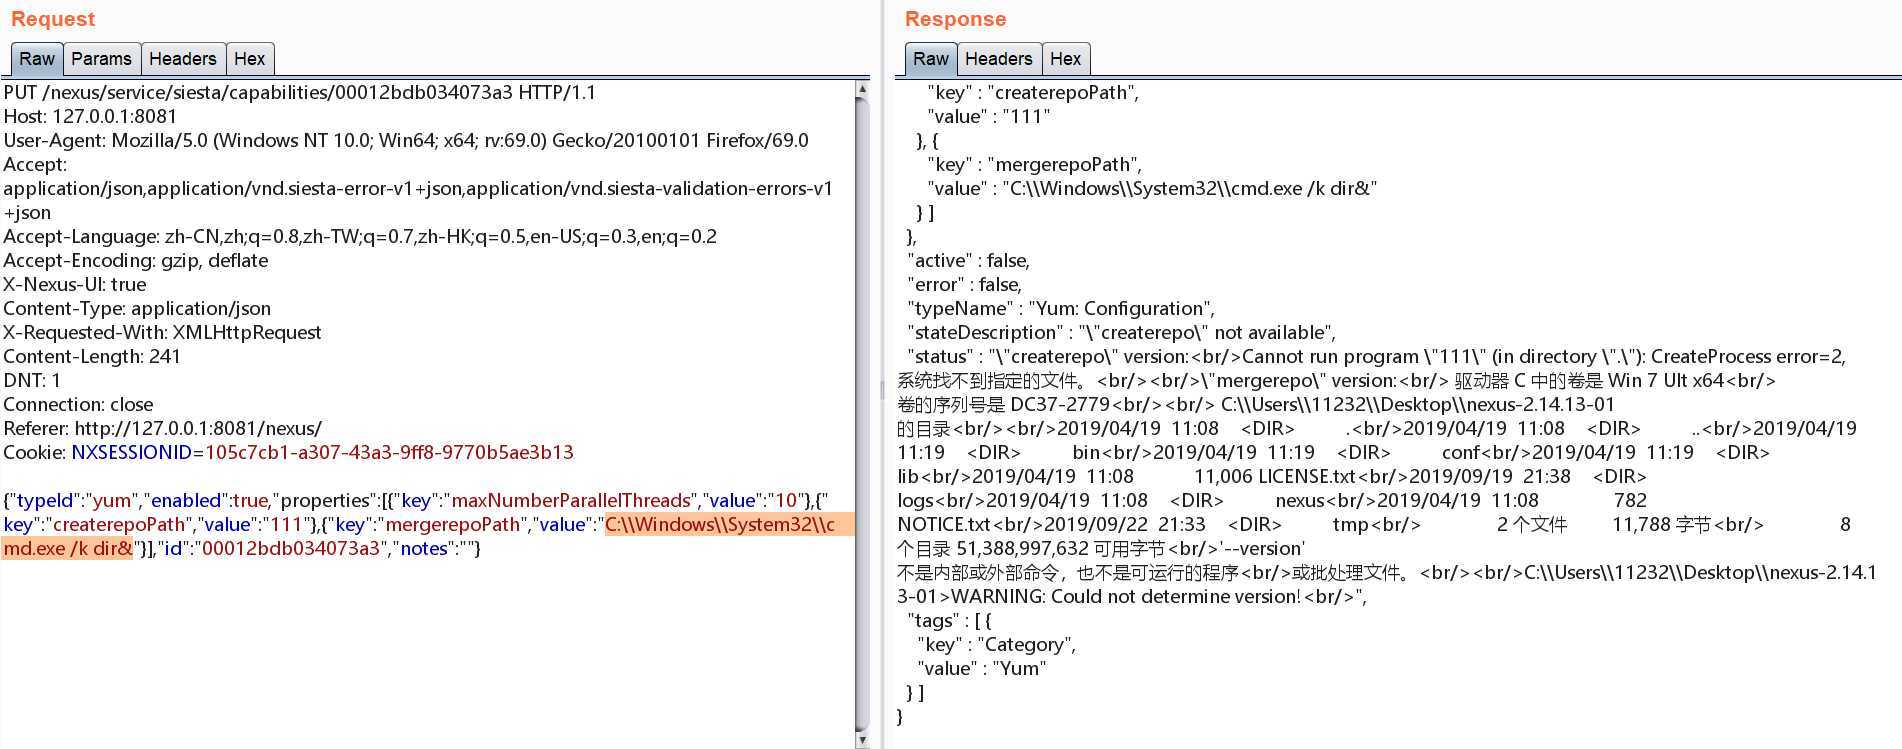1902x749 pixels.
Task: Switch to the Request Raw tab
Action: [37, 59]
